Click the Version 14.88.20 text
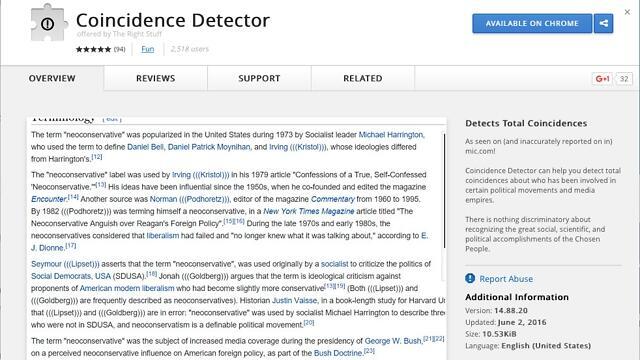The image size is (640, 360). pyautogui.click(x=496, y=311)
